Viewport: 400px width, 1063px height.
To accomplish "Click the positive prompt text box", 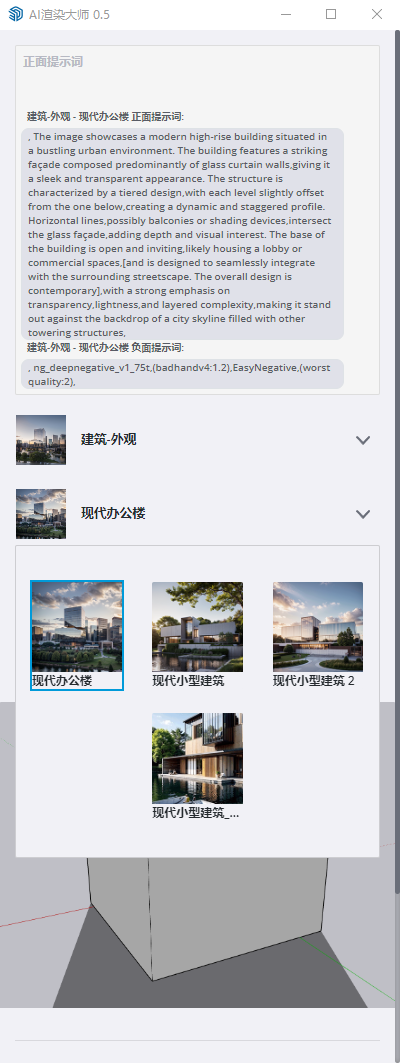I will pos(182,234).
